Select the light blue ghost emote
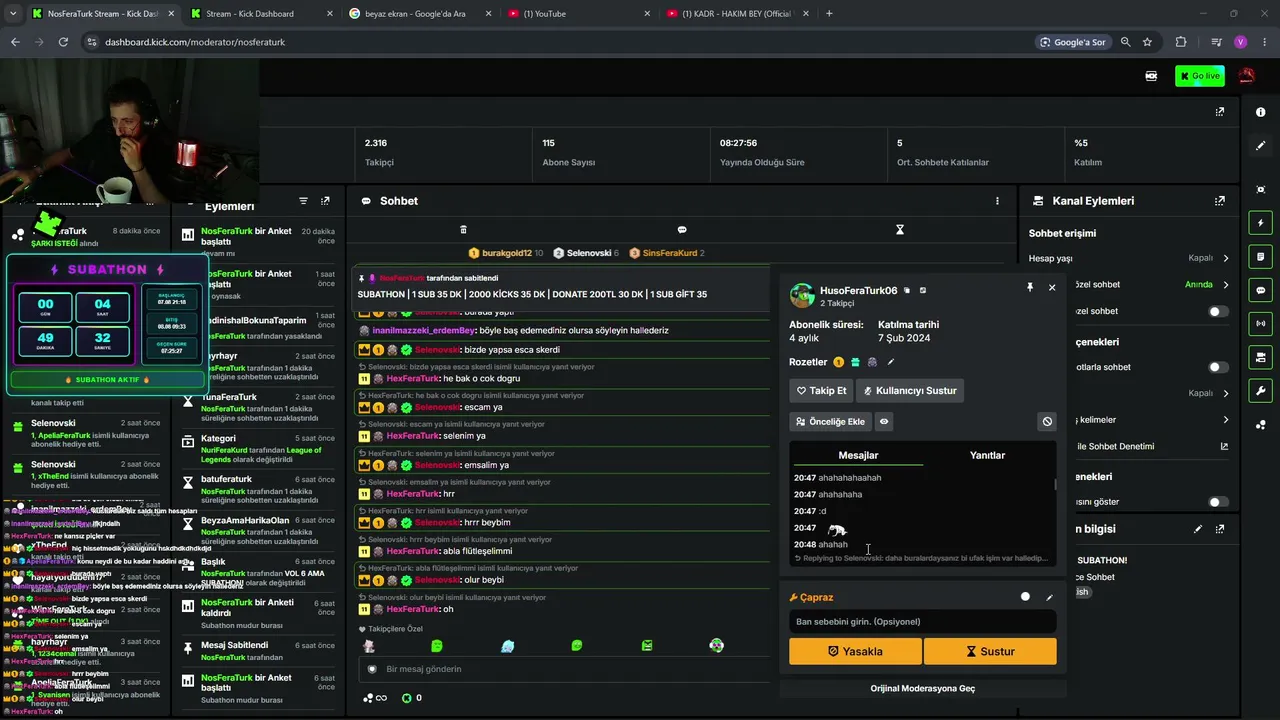 (x=507, y=646)
